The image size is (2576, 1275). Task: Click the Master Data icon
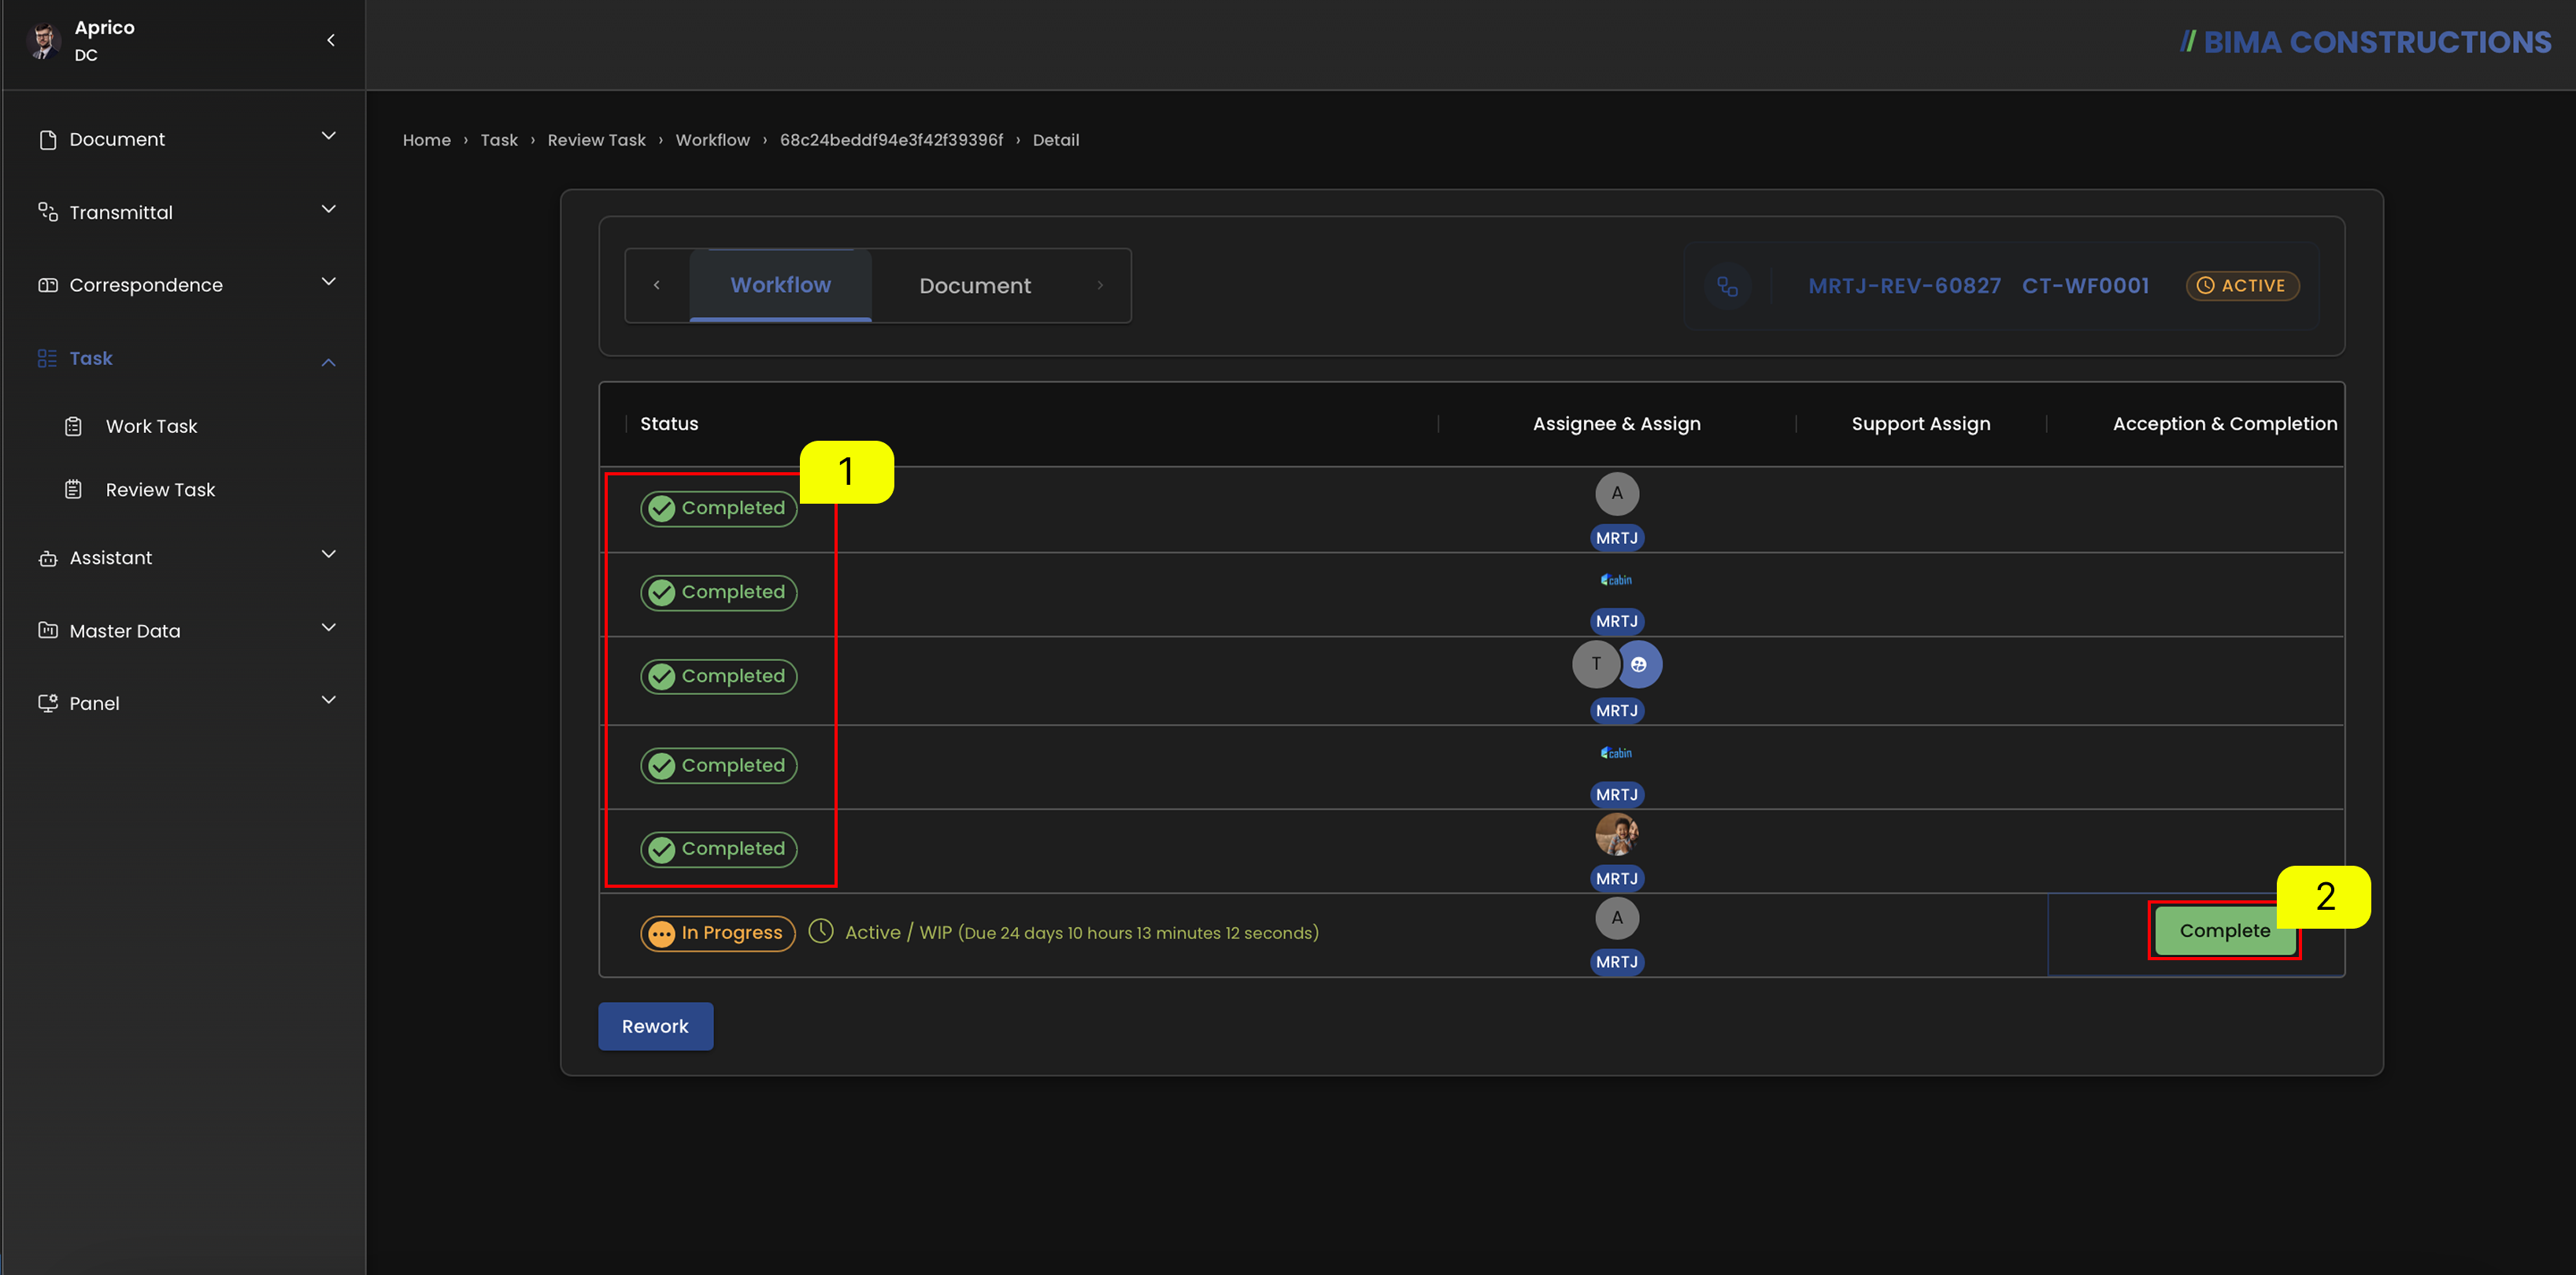[x=47, y=630]
